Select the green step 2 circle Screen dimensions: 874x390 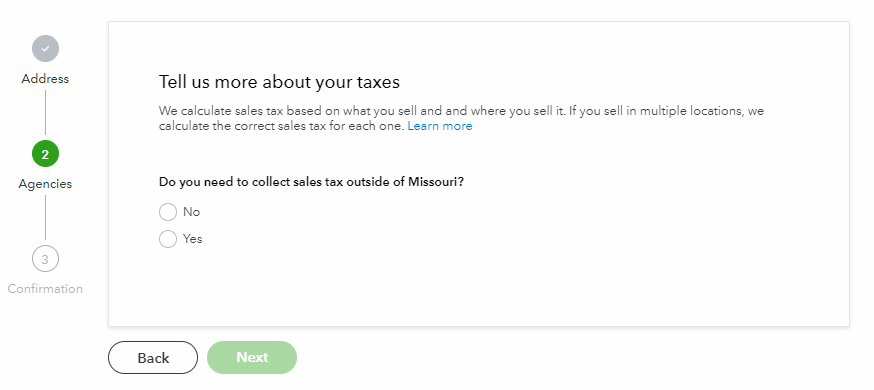pos(45,154)
